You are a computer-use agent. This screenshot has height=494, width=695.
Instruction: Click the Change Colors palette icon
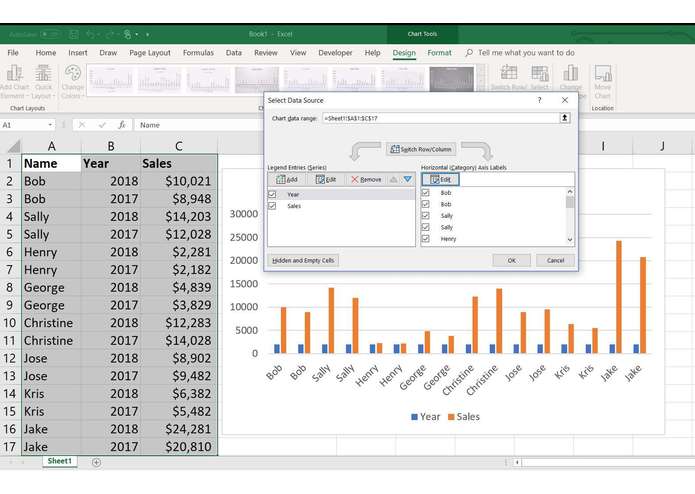point(73,73)
